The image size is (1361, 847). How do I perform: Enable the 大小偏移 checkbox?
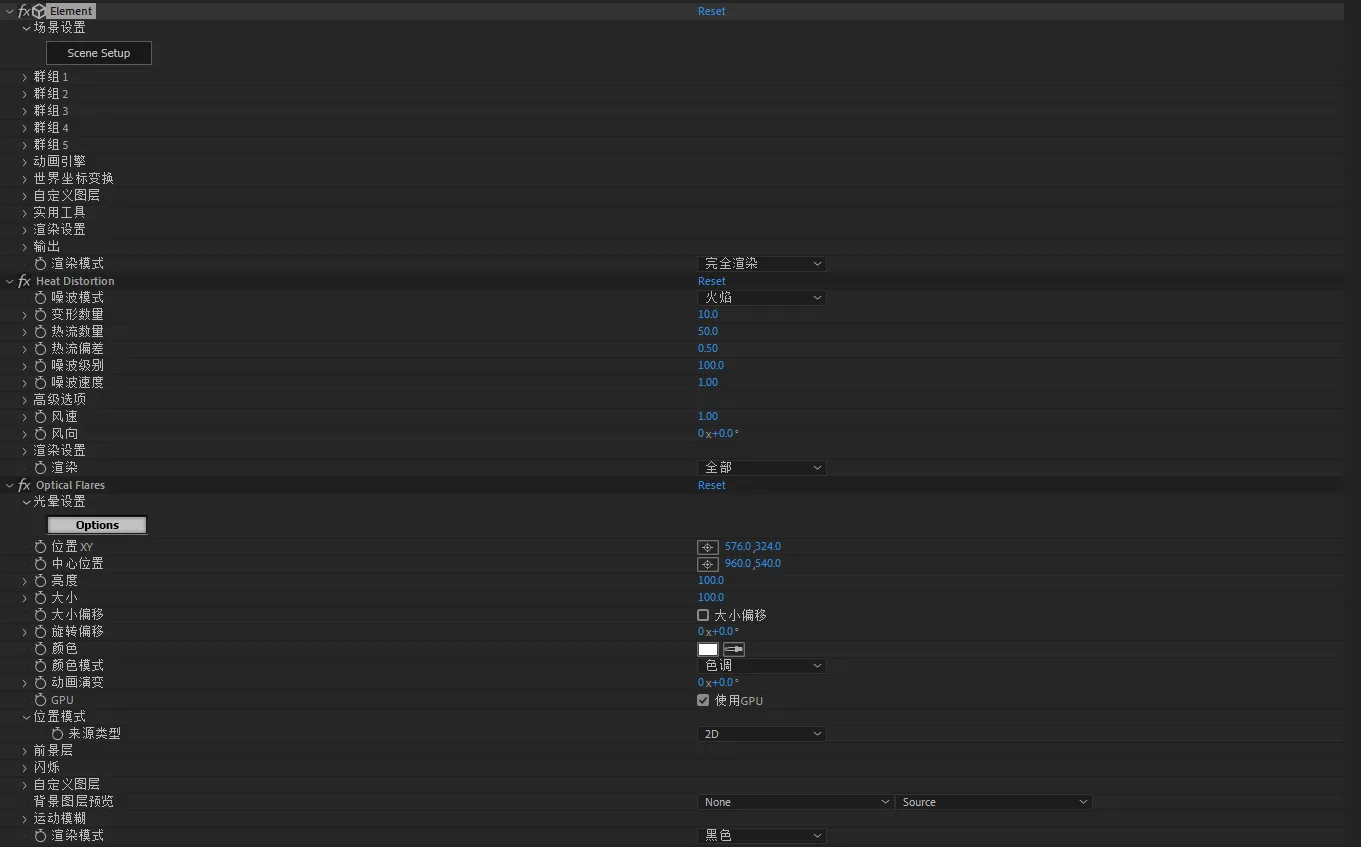coord(703,615)
